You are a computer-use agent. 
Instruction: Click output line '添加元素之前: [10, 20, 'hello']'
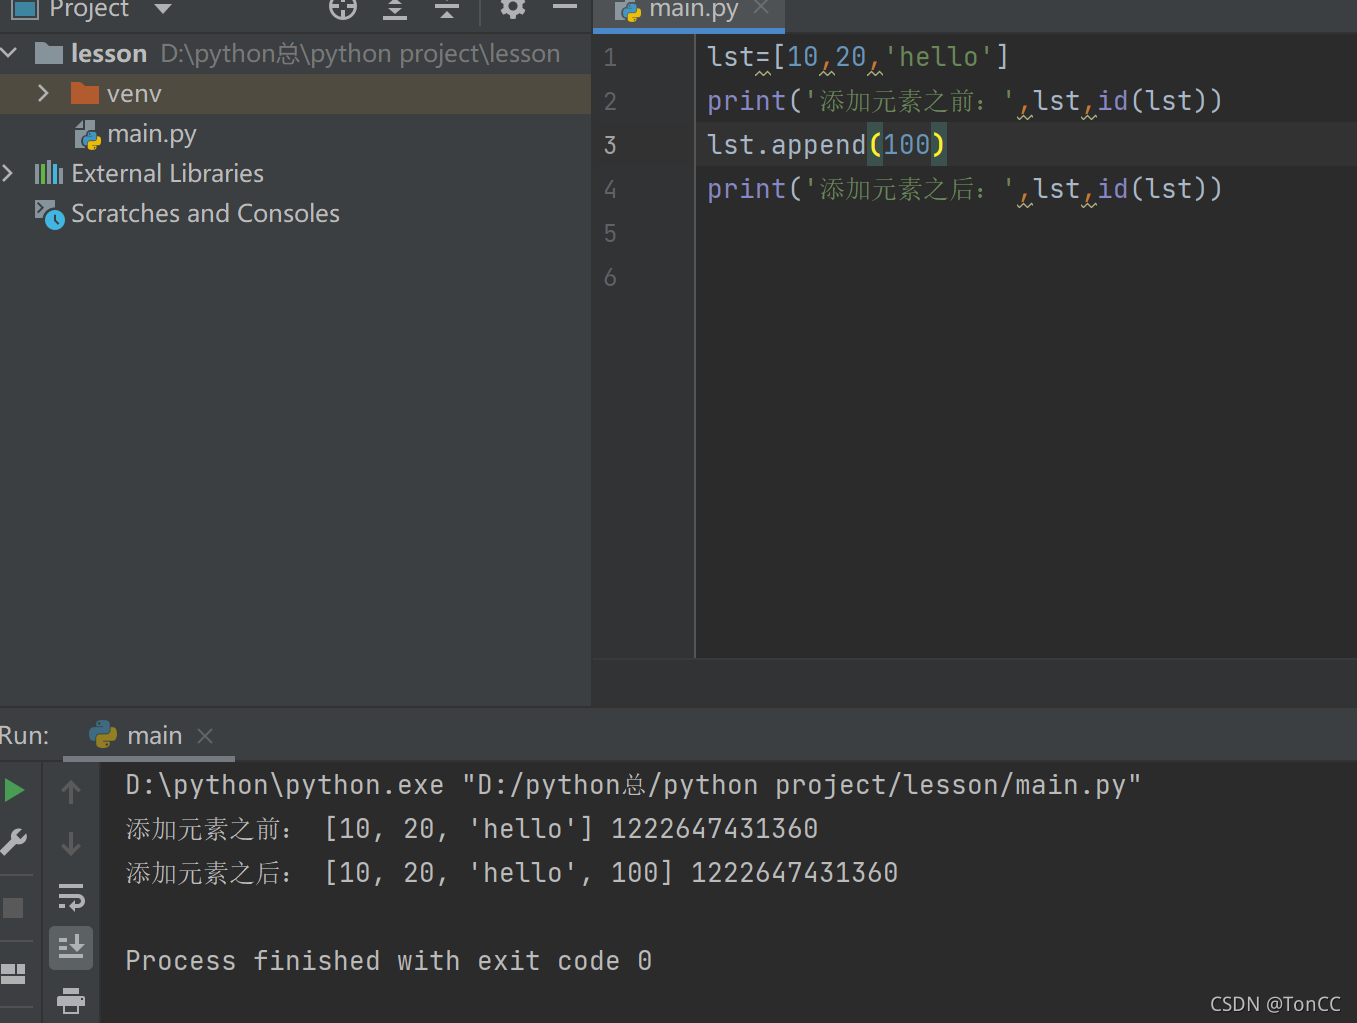coord(472,829)
